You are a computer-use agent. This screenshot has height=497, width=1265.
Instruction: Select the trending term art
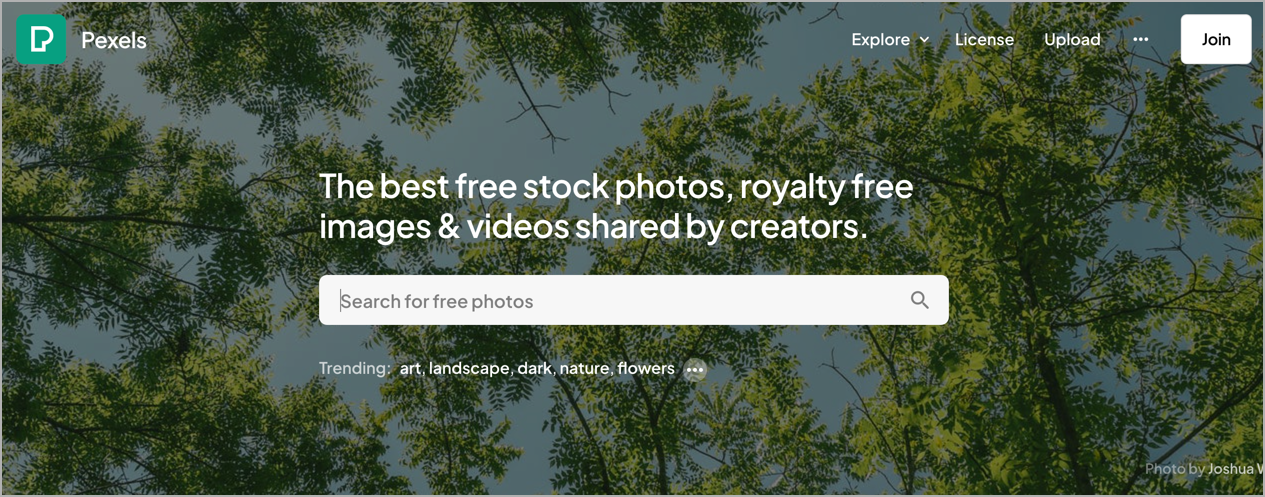click(x=410, y=368)
